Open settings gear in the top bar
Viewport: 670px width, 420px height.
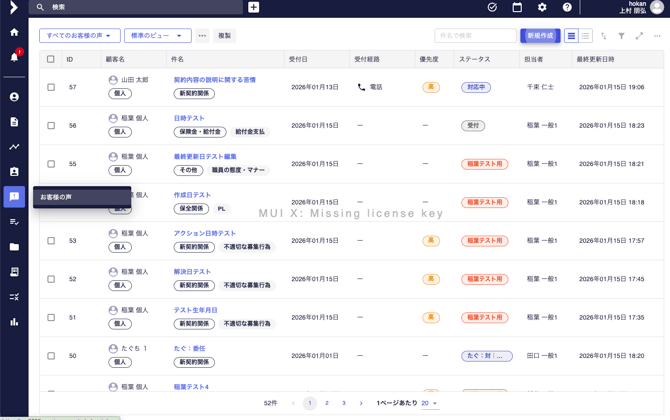tap(542, 8)
